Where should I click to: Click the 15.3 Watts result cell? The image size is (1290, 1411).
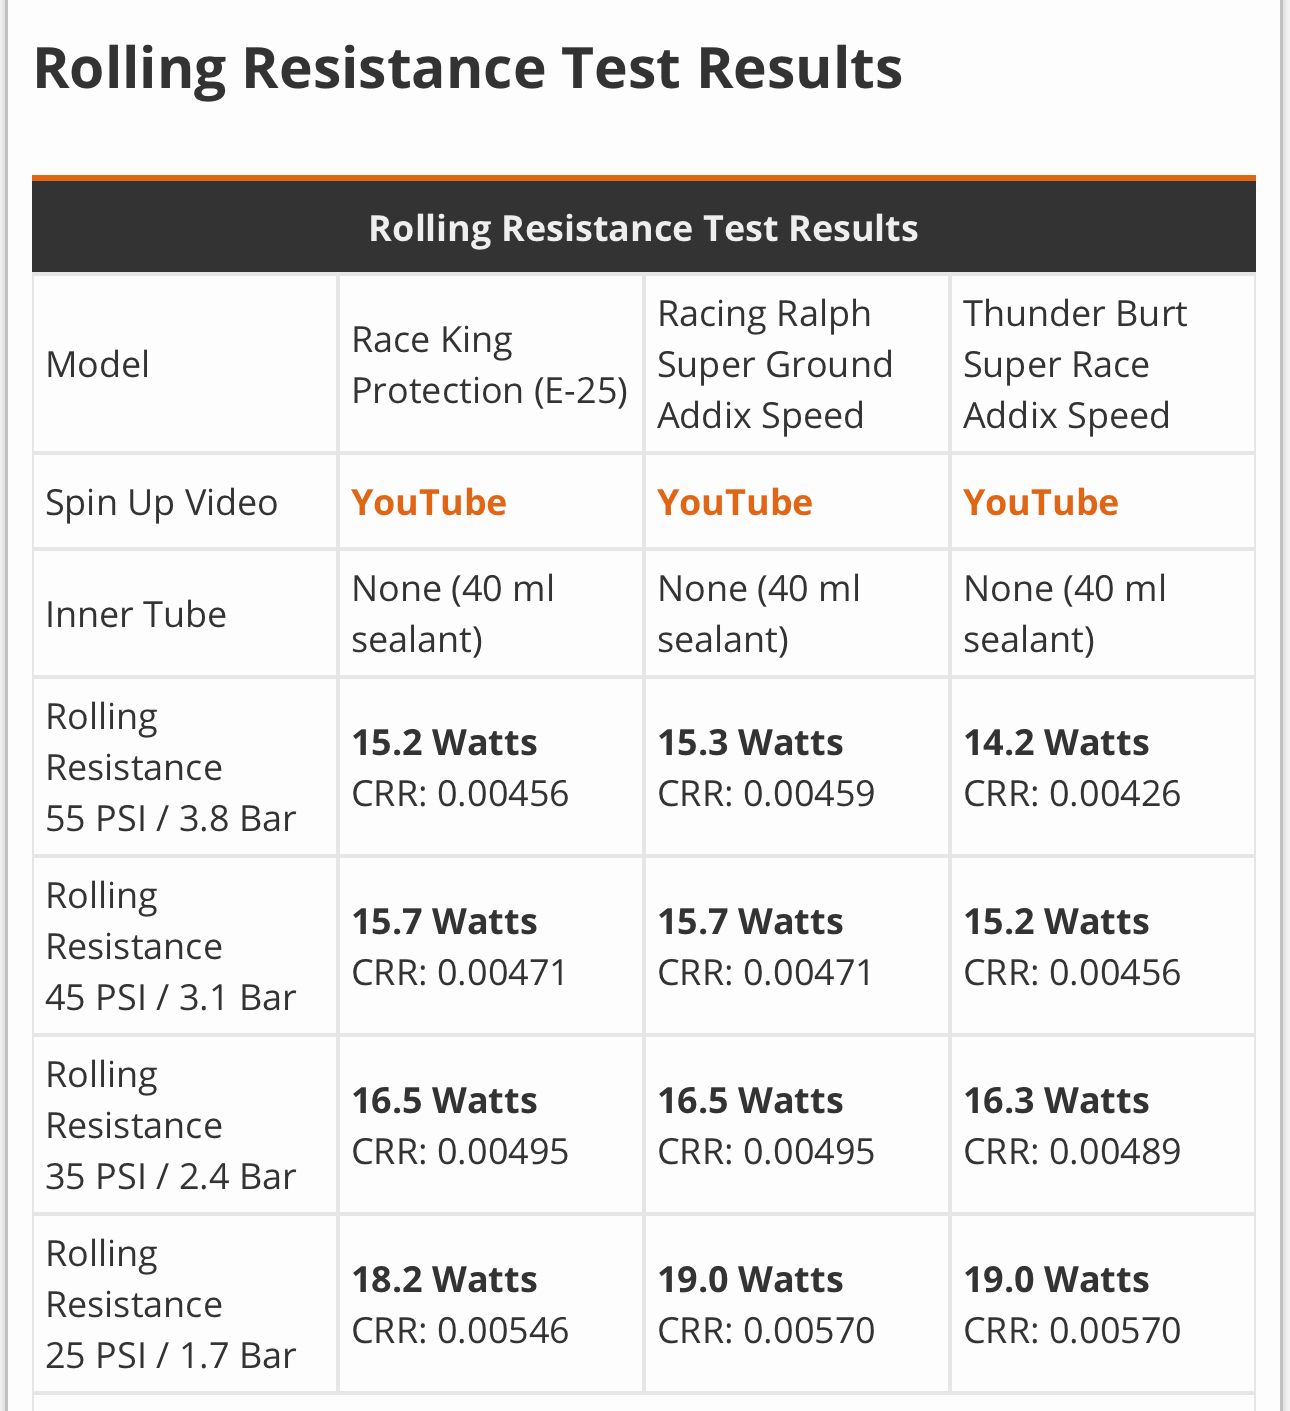point(750,743)
